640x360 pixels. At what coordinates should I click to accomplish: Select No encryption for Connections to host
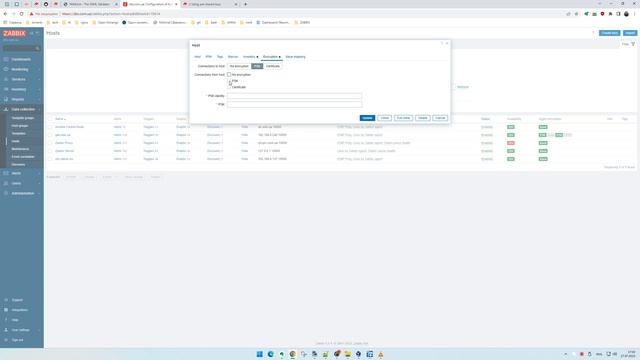(239, 66)
